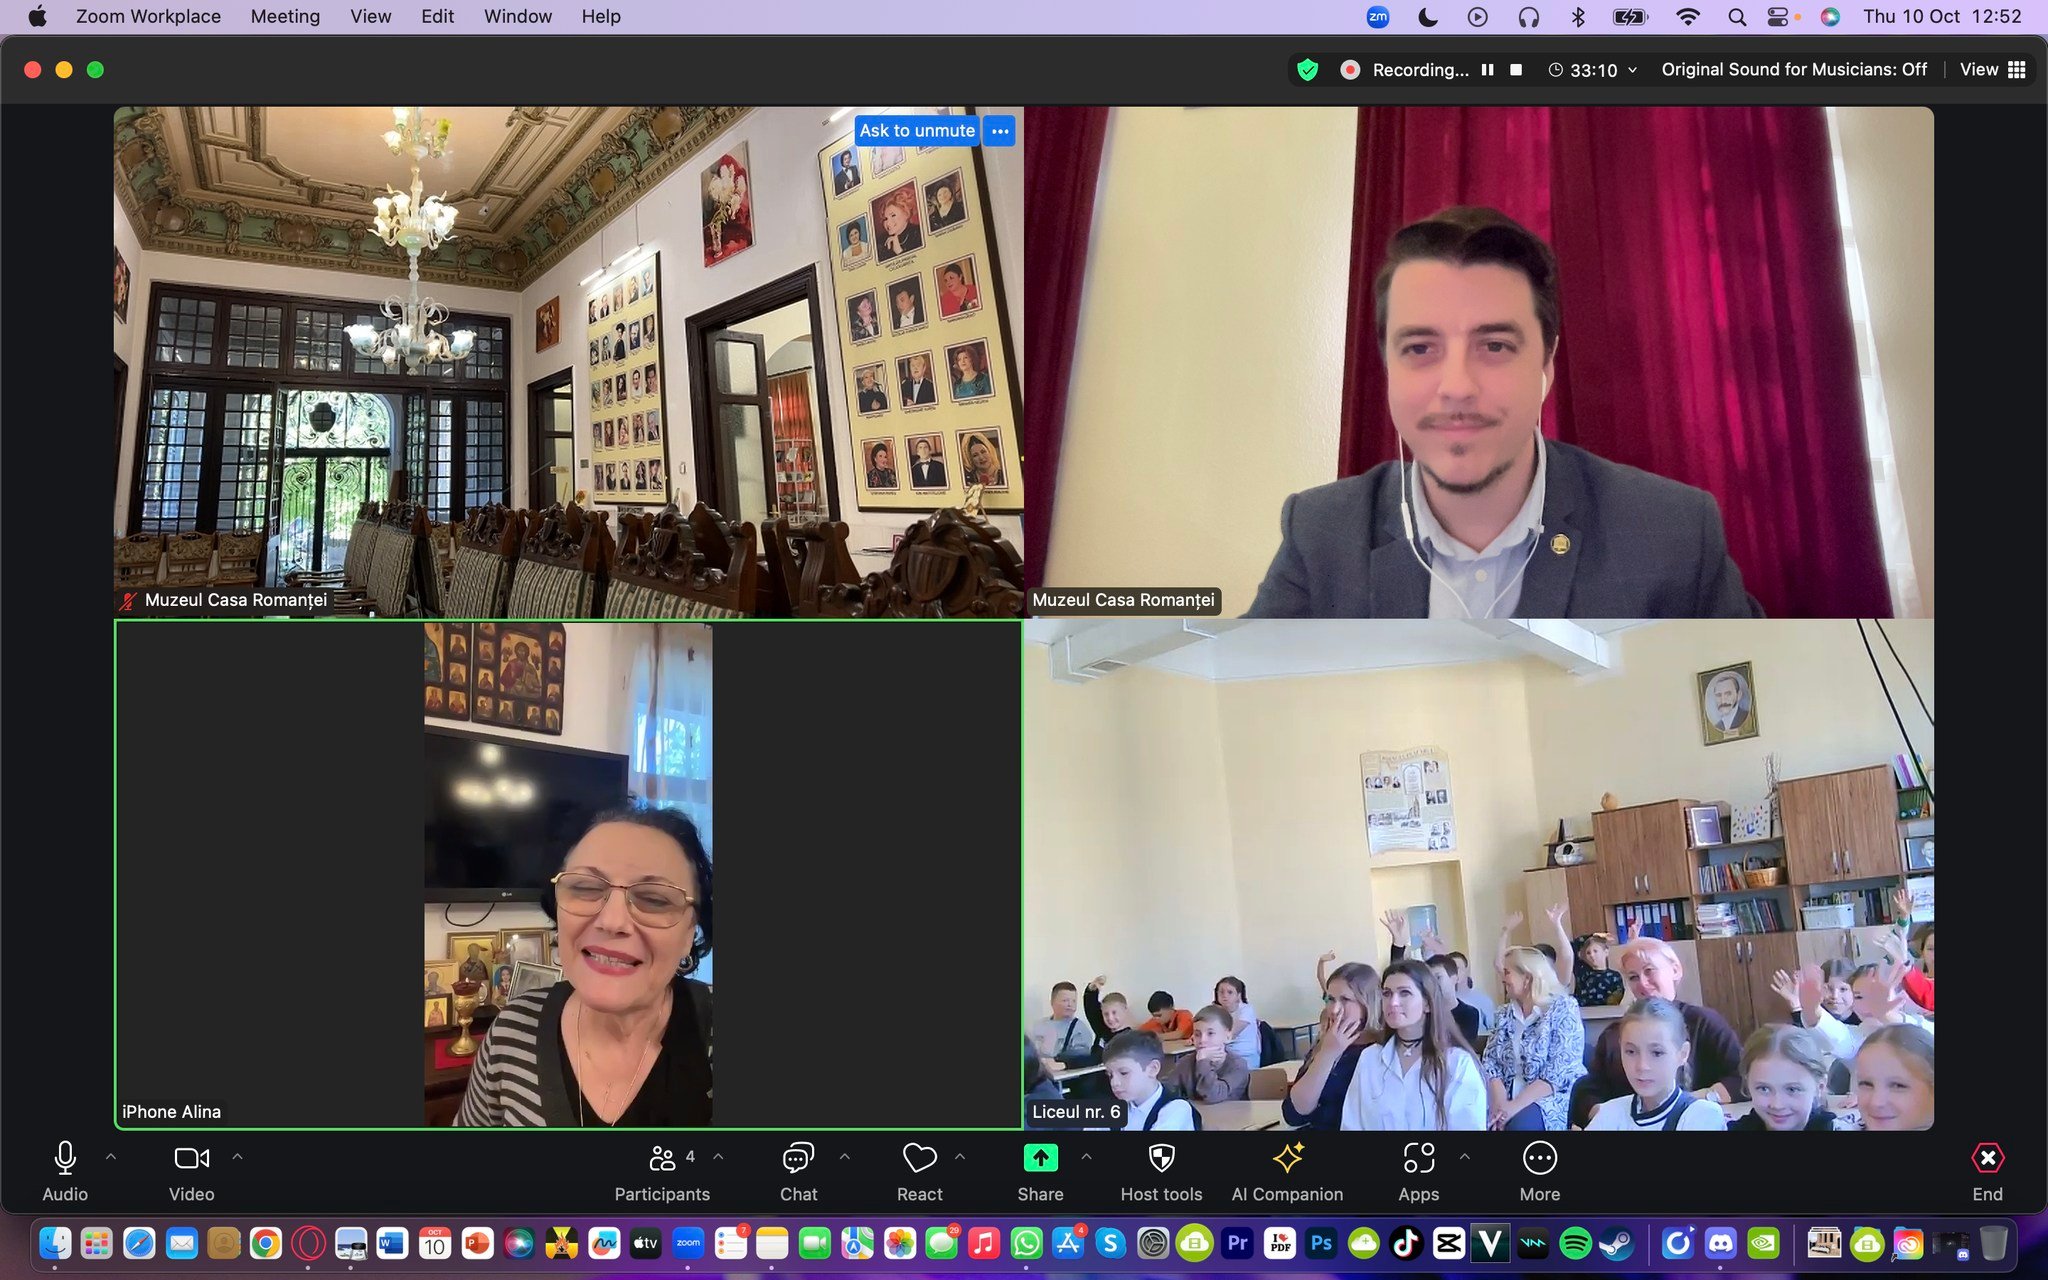Open the Meeting menu
The height and width of the screenshot is (1280, 2048).
[x=285, y=16]
